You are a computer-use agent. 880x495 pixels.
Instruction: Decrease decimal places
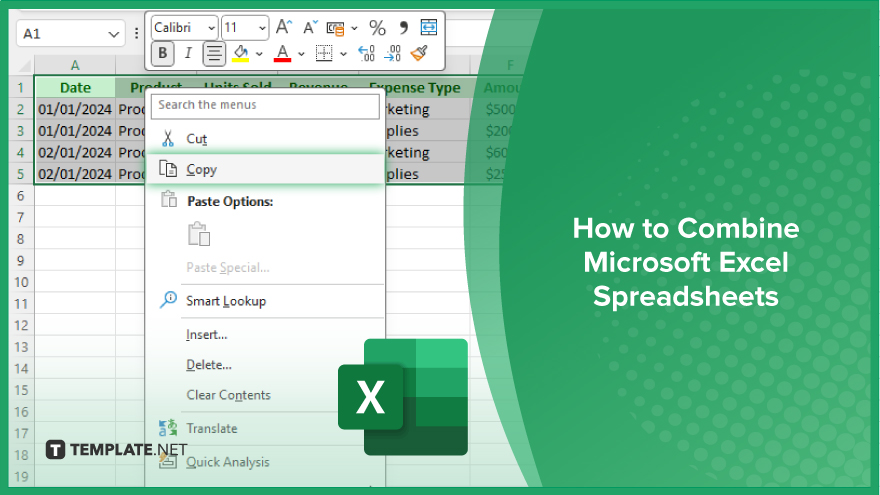point(392,53)
